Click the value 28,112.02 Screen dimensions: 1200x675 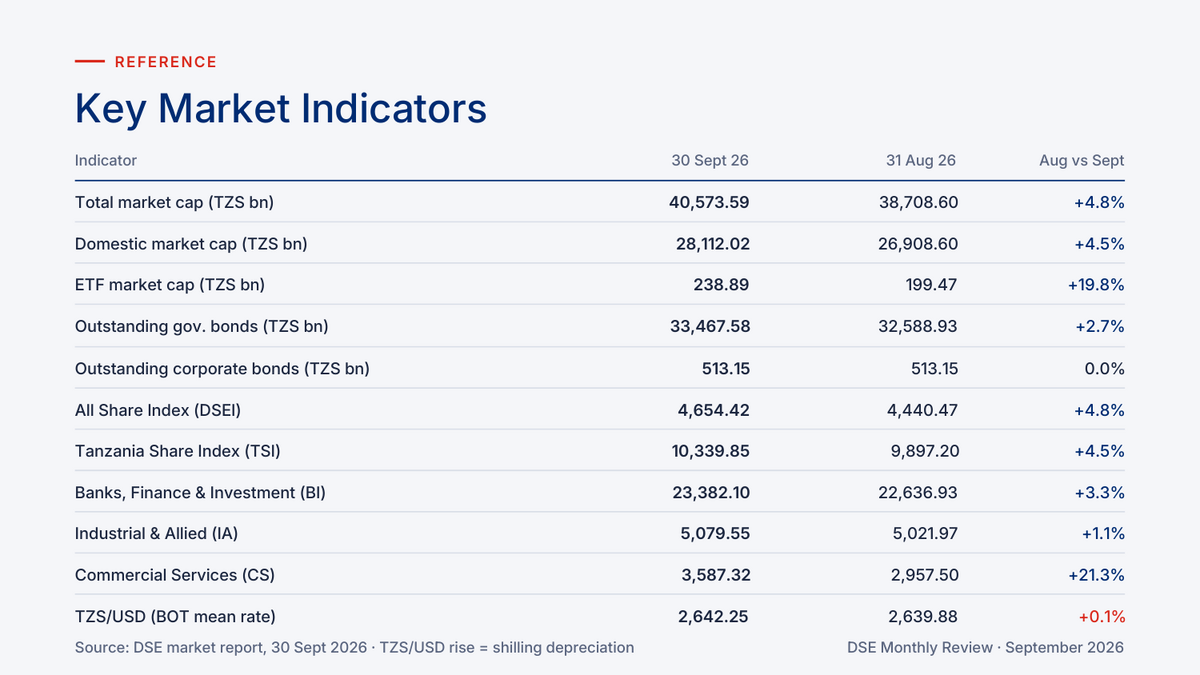tap(712, 244)
